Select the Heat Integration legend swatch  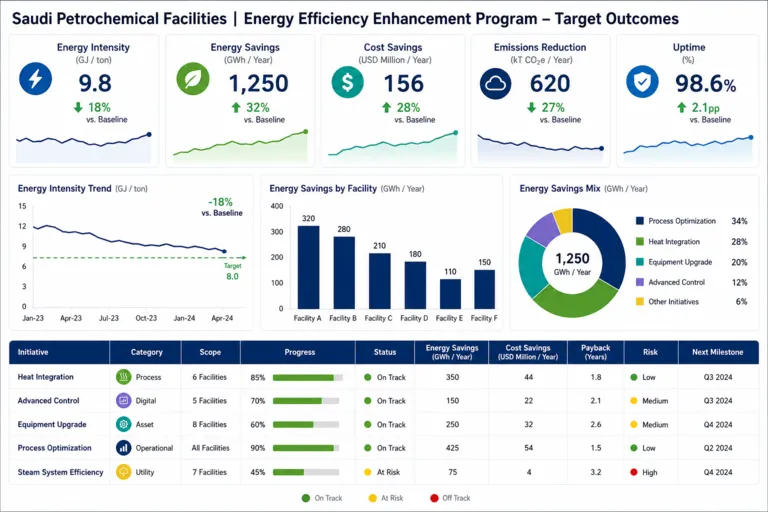[x=640, y=242]
